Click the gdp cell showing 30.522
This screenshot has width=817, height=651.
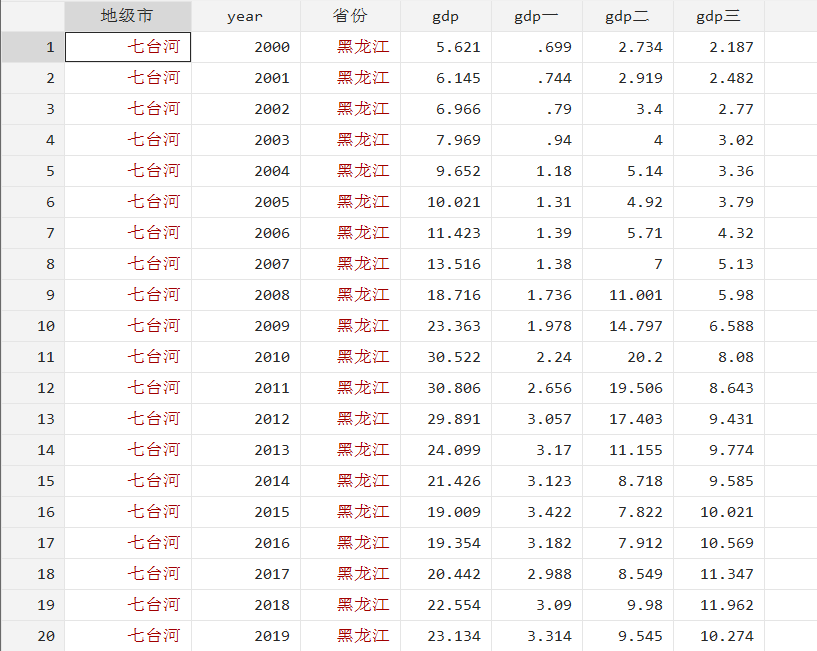coord(444,357)
